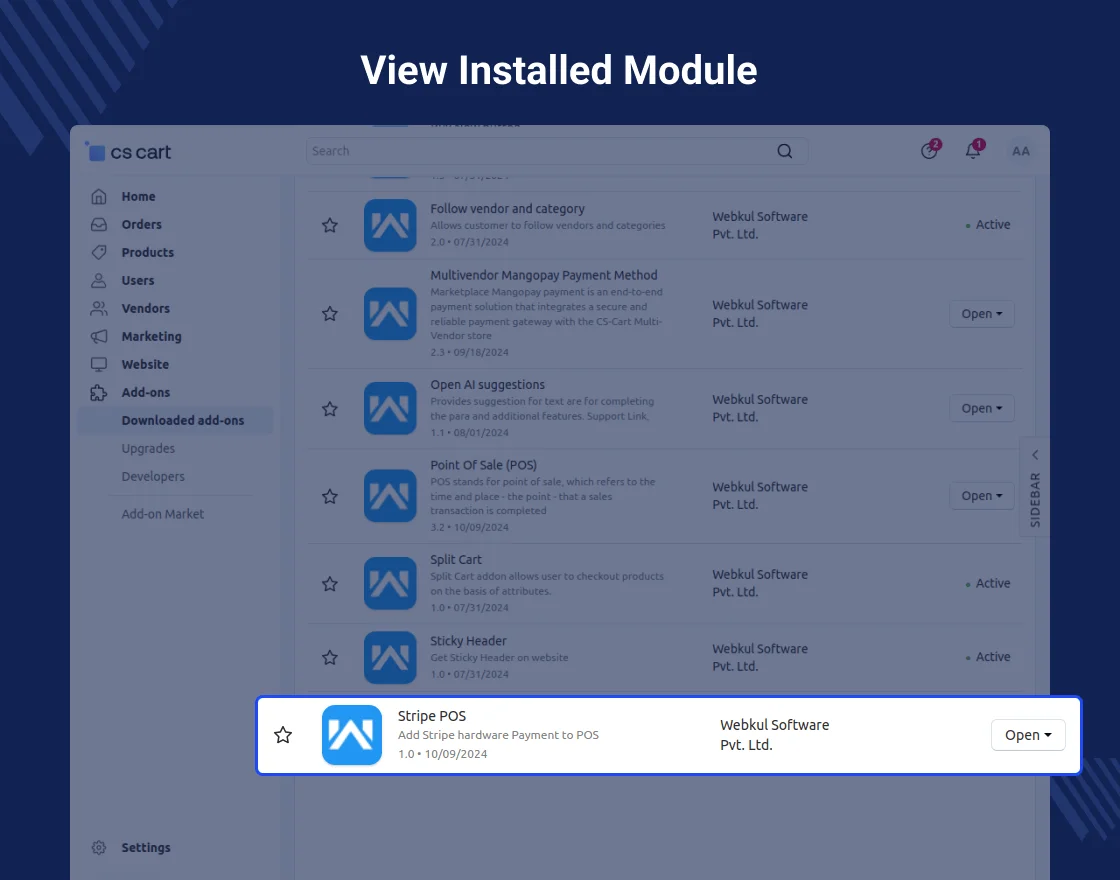Favorite the Sticky Header star
1120x880 pixels.
click(x=329, y=657)
